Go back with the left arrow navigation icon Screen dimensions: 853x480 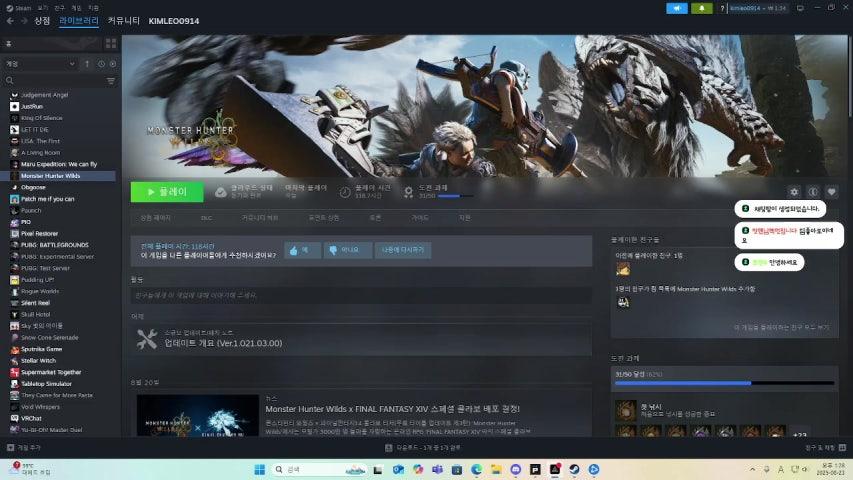[10, 21]
